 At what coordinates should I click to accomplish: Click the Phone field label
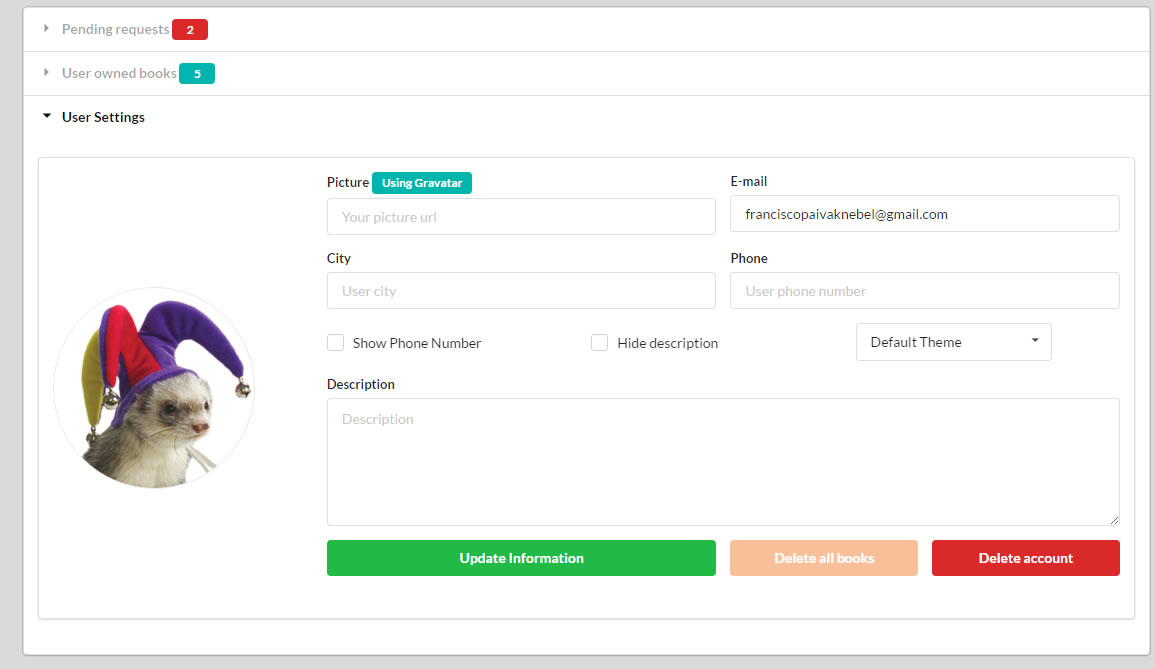pyautogui.click(x=749, y=259)
